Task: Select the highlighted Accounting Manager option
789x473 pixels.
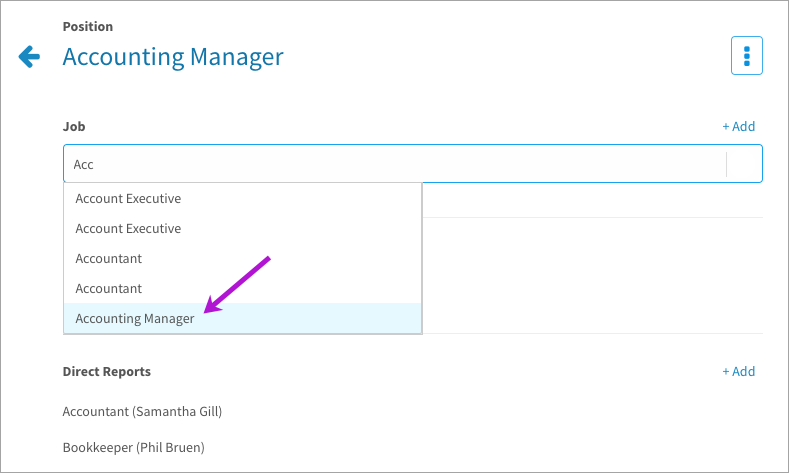Action: click(x=243, y=319)
